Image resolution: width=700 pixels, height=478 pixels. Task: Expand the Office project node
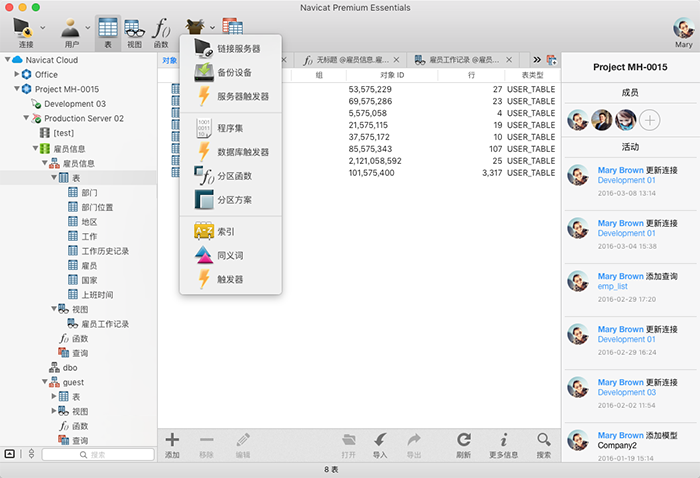point(17,74)
